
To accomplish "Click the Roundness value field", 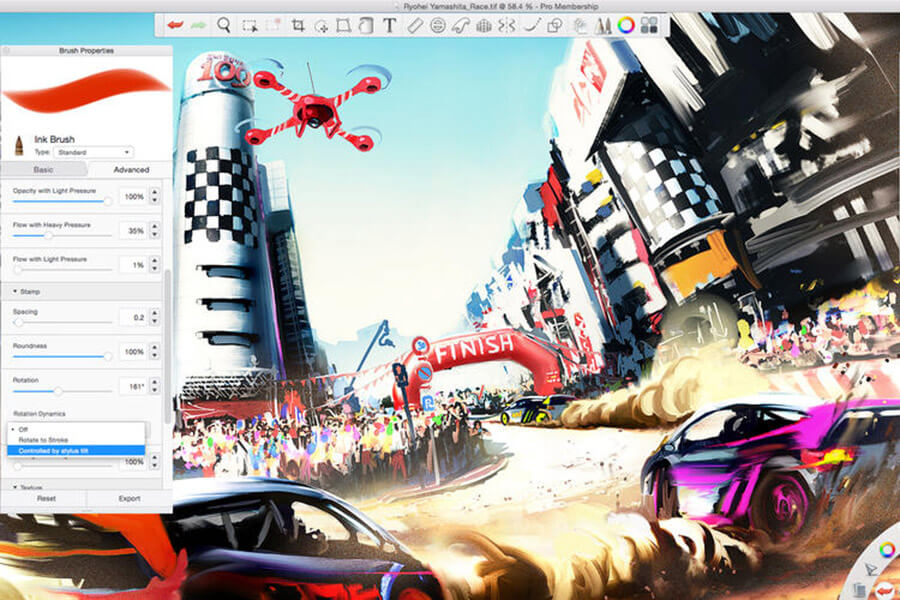I will 133,351.
